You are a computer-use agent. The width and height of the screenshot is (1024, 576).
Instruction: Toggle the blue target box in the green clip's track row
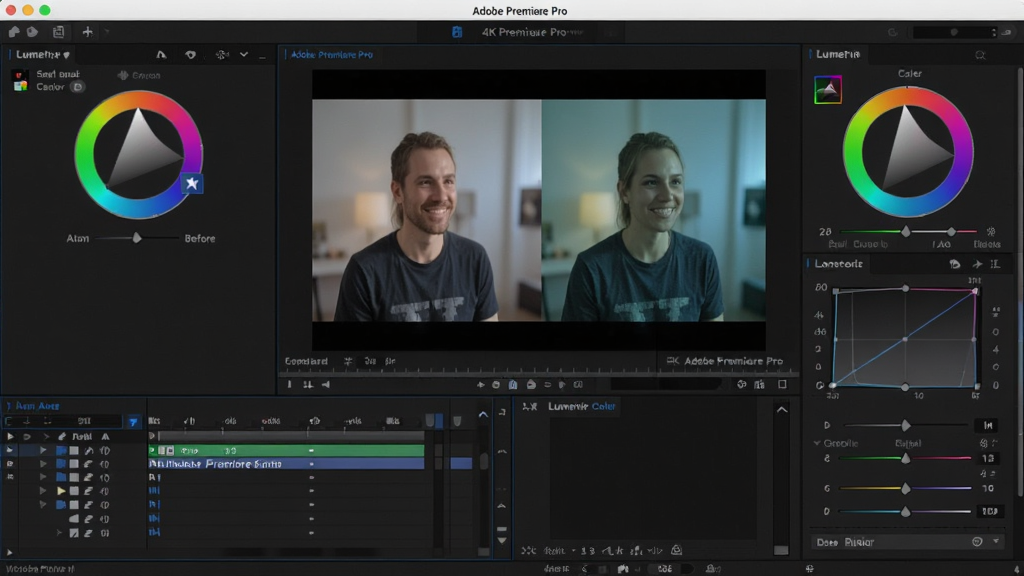(61, 451)
